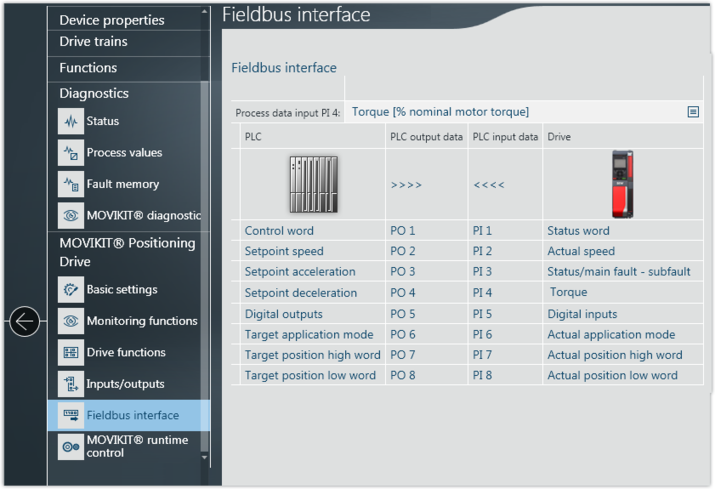Open Monitoring functions eye icon

pos(70,321)
